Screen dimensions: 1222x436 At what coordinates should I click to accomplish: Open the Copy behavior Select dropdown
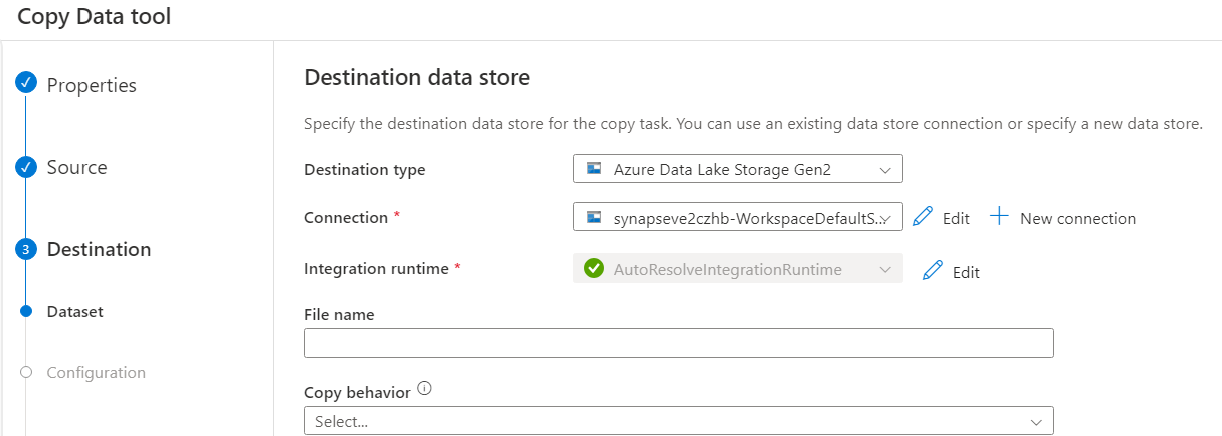pyautogui.click(x=679, y=421)
